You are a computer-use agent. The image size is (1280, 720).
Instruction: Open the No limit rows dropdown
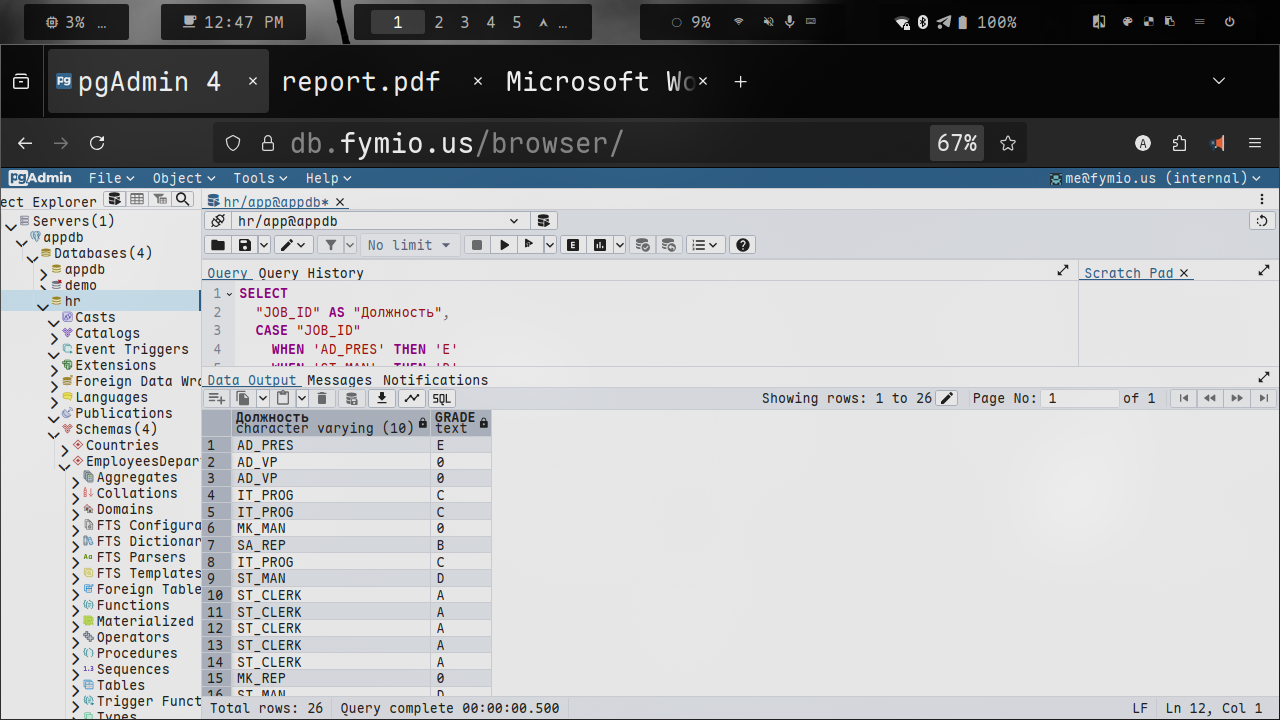tap(410, 245)
